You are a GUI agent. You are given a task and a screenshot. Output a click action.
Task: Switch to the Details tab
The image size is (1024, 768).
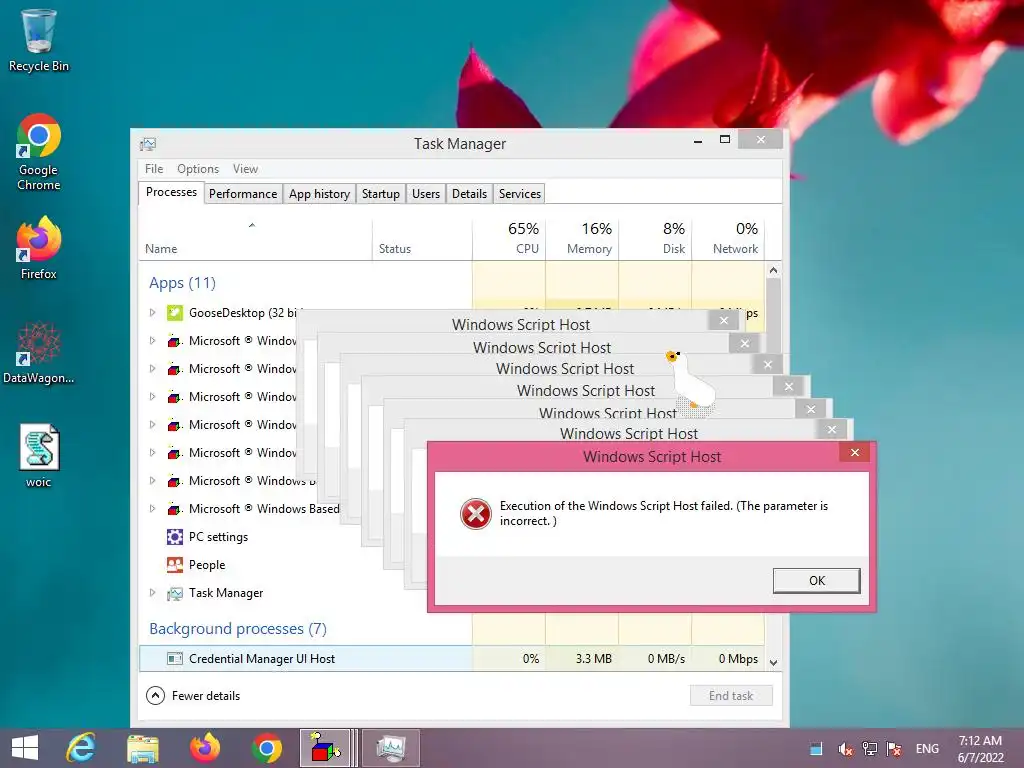tap(470, 194)
